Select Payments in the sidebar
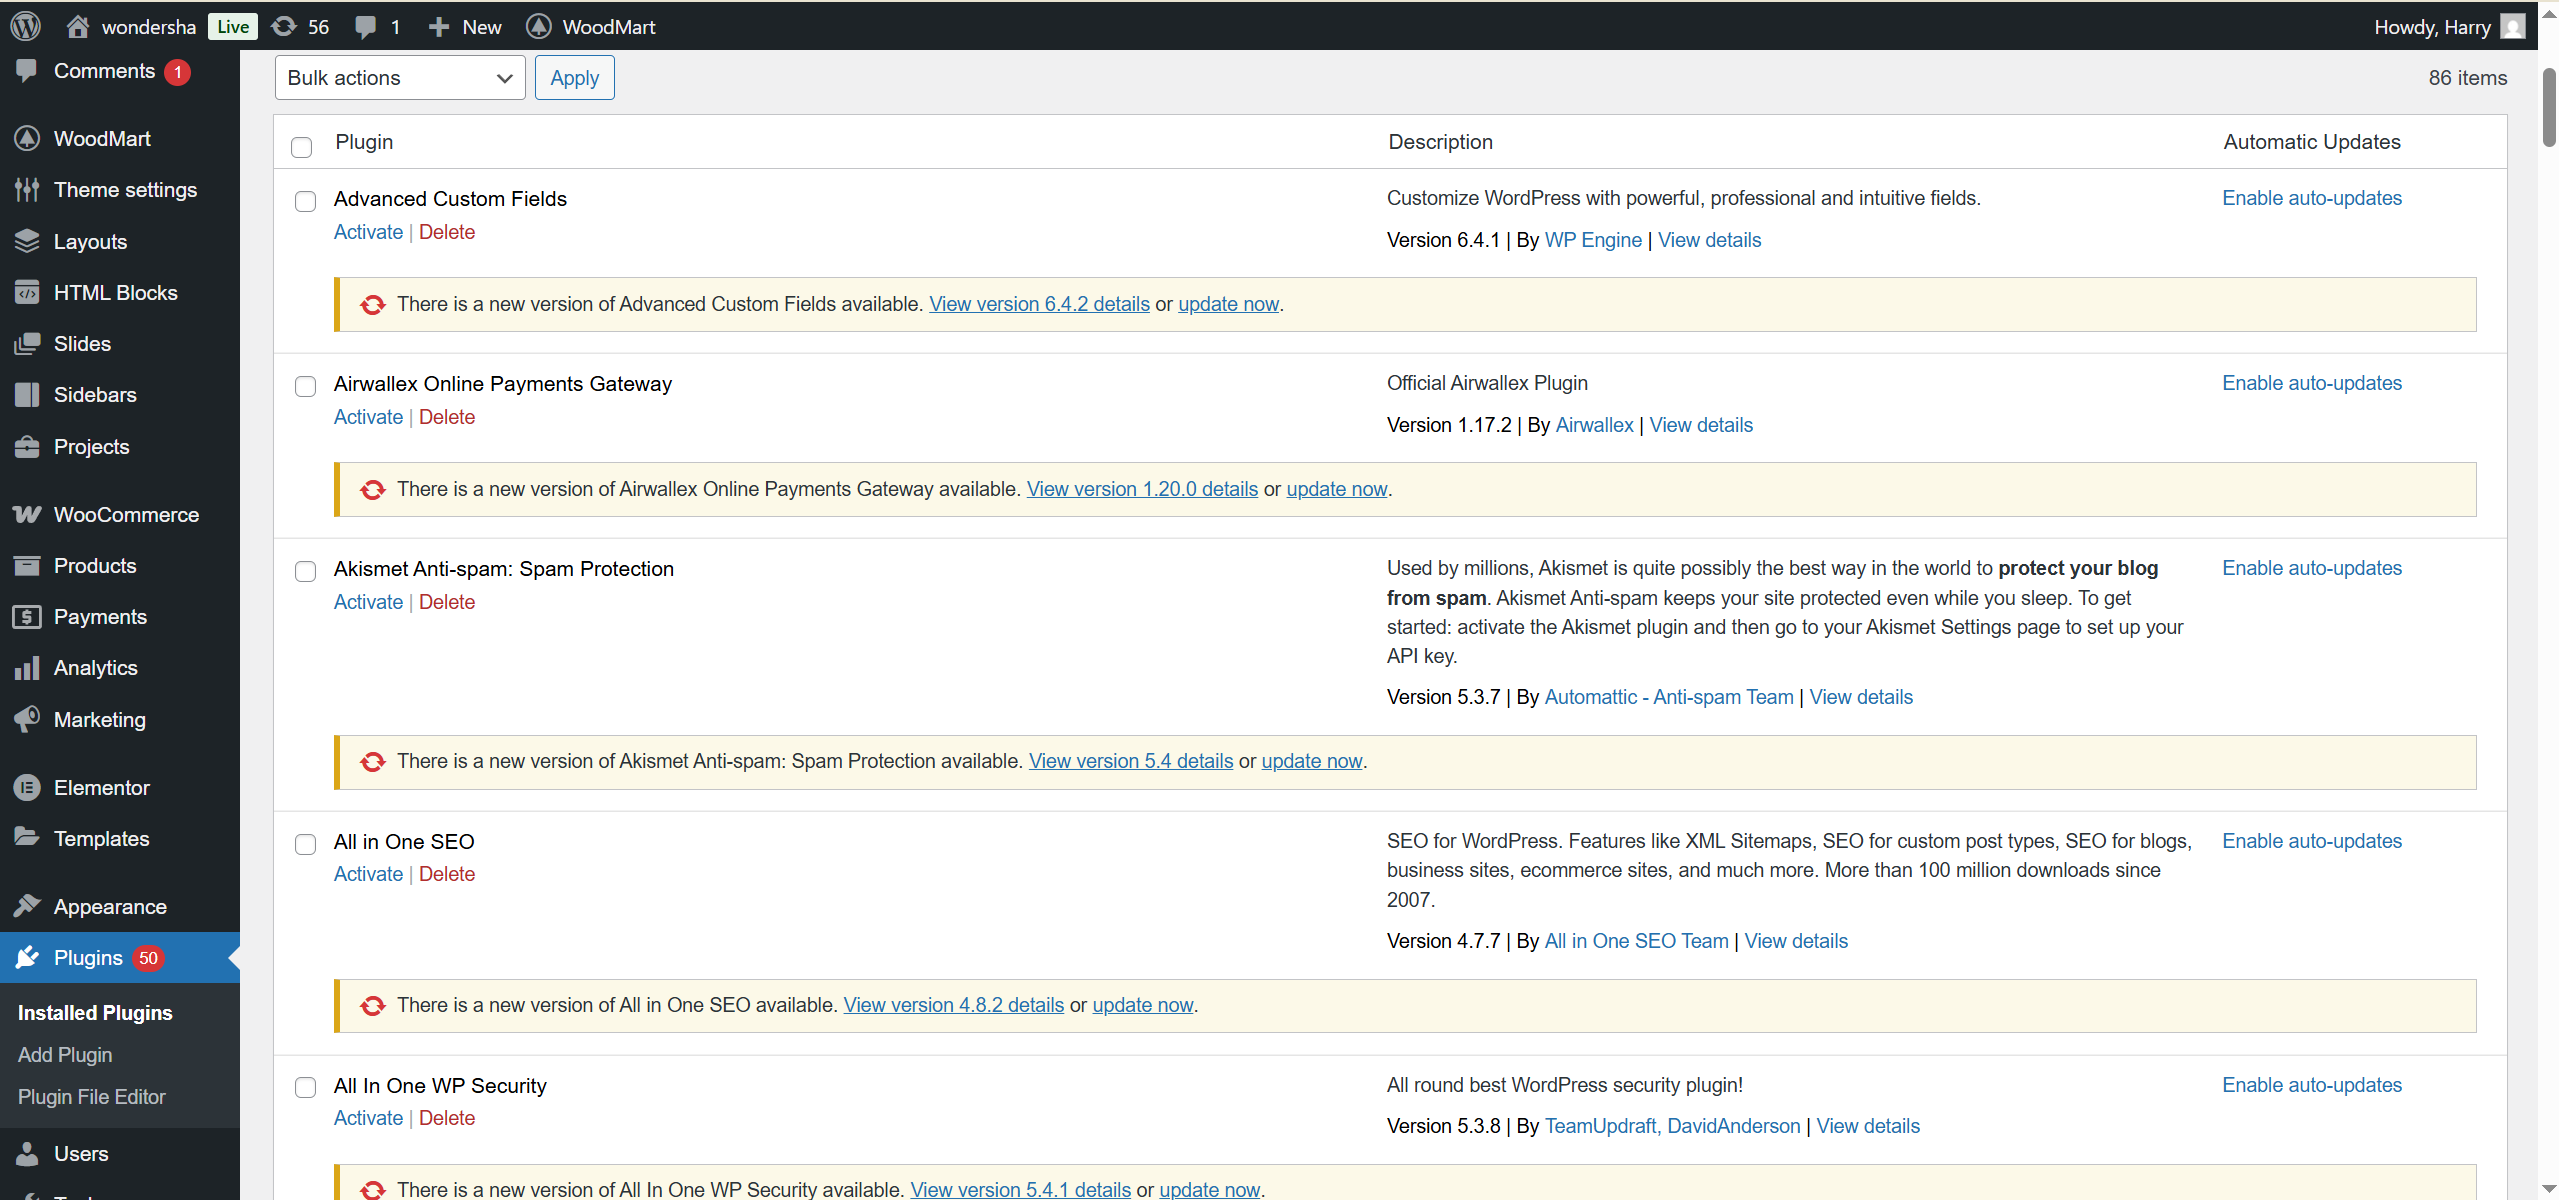2559x1200 pixels. (100, 616)
